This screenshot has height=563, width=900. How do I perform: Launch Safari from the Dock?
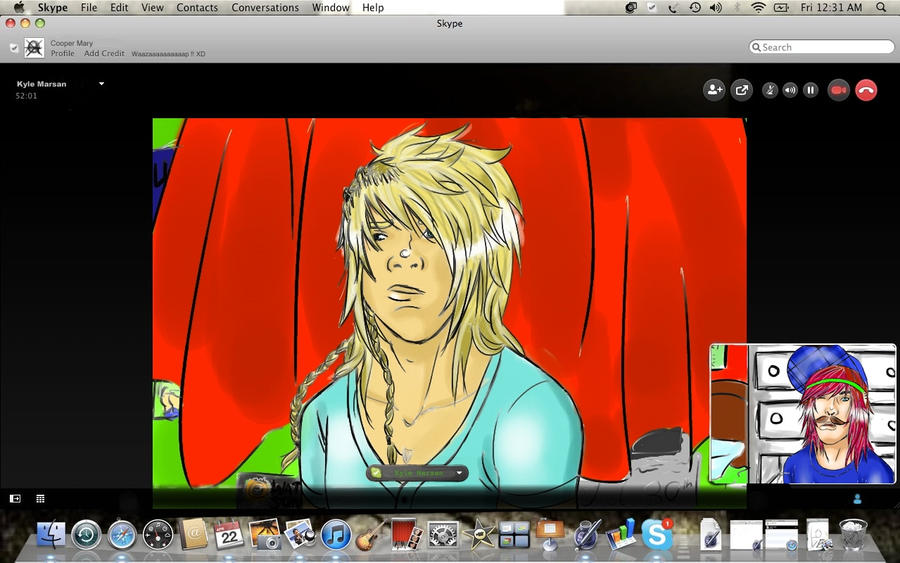[x=122, y=535]
